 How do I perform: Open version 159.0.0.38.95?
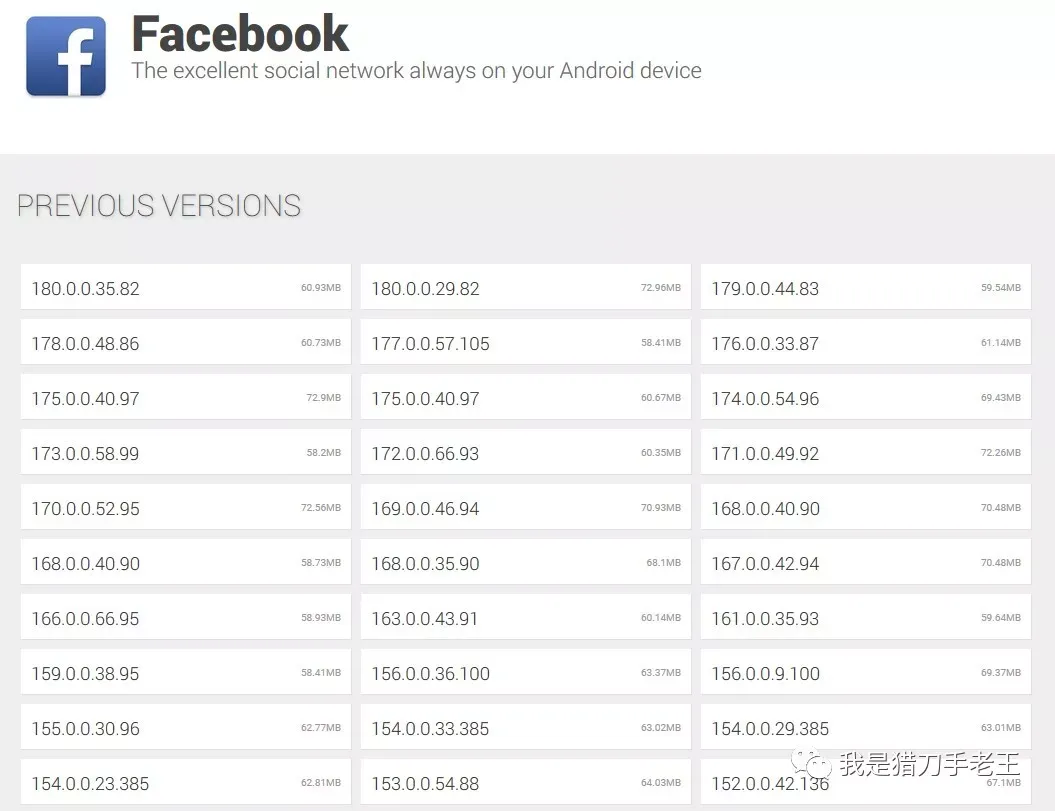pyautogui.click(x=186, y=673)
